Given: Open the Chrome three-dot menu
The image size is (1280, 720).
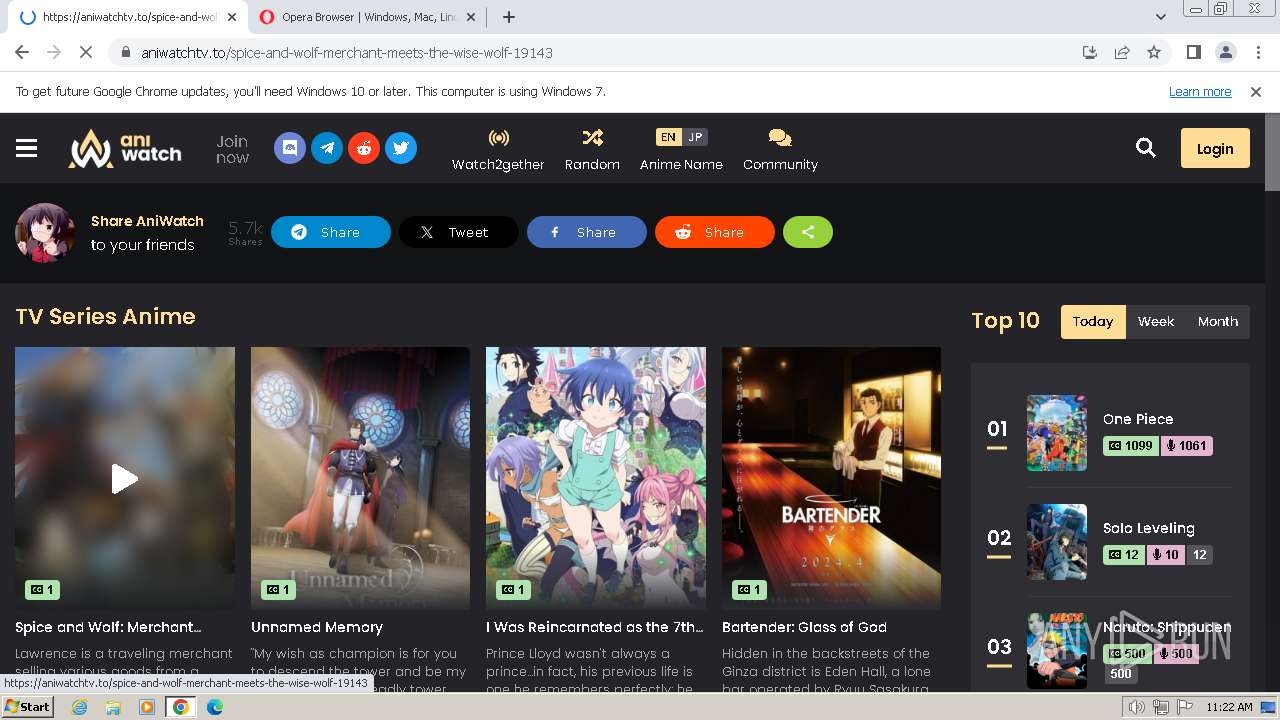Looking at the screenshot, I should click(1257, 52).
